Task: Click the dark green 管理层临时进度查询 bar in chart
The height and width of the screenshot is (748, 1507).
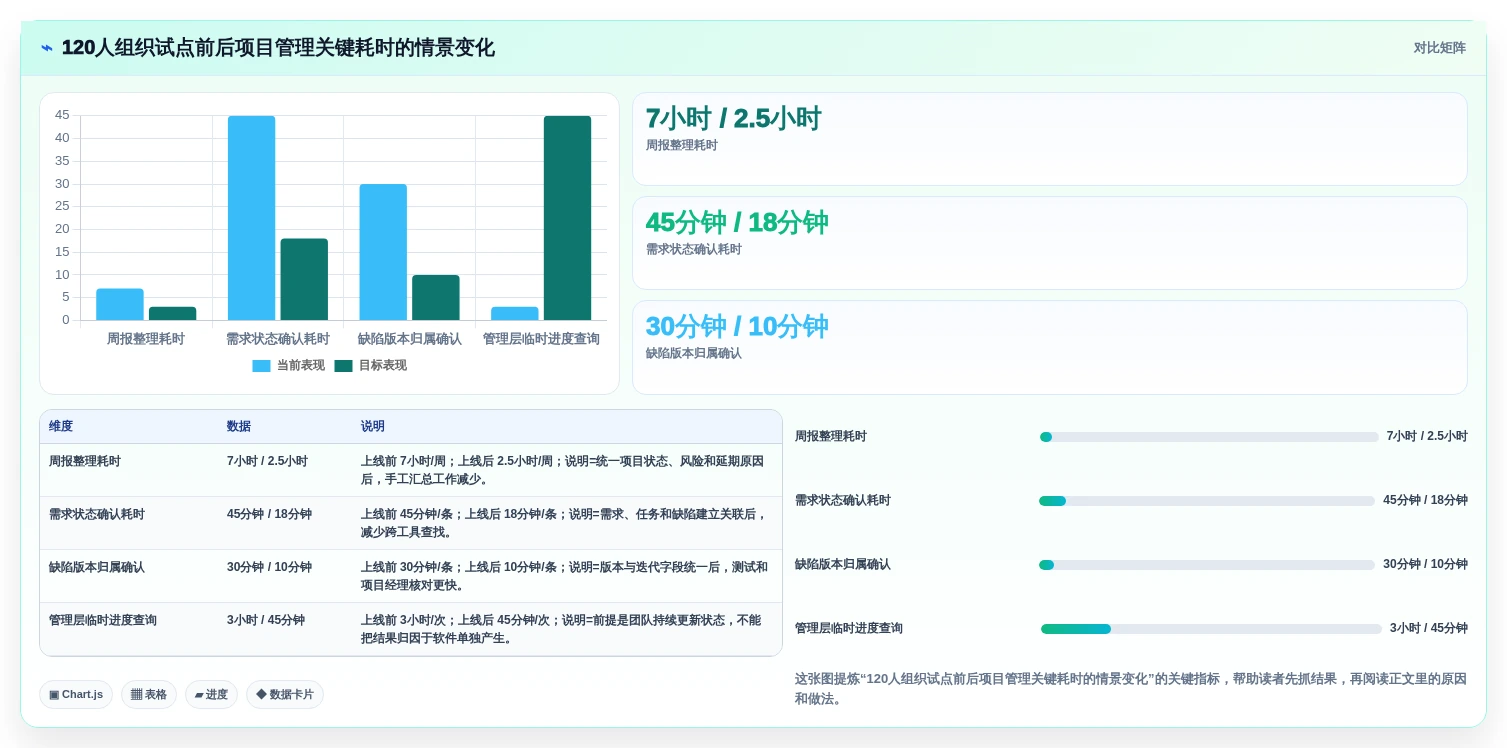Action: click(x=567, y=218)
